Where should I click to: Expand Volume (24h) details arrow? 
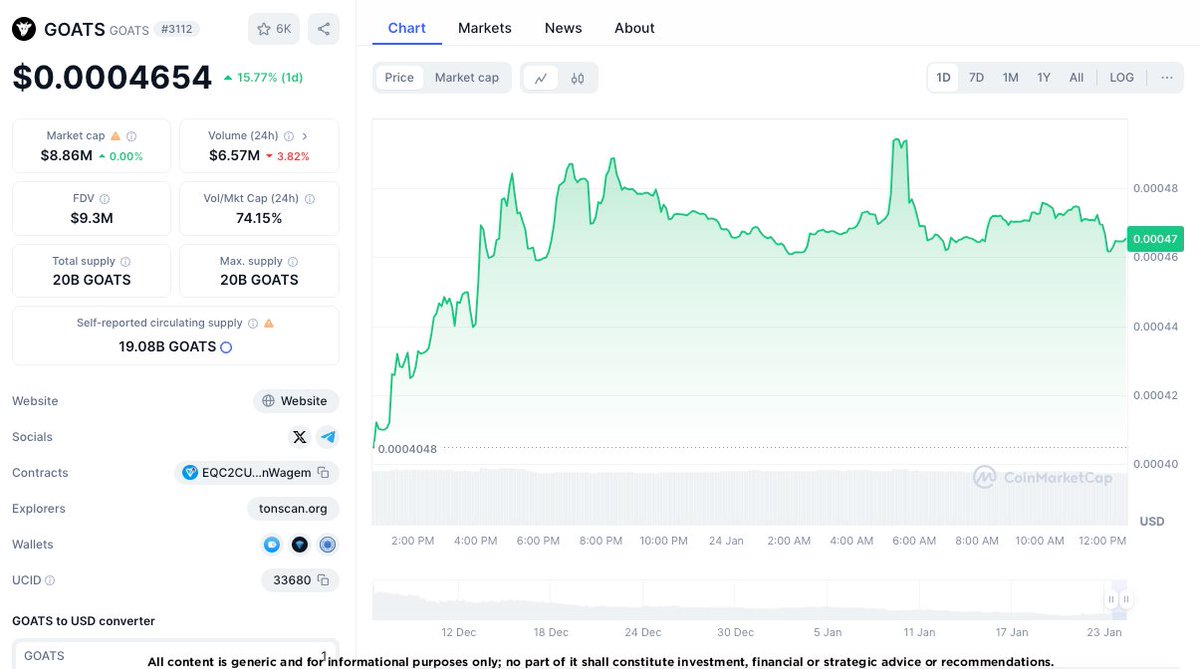305,136
